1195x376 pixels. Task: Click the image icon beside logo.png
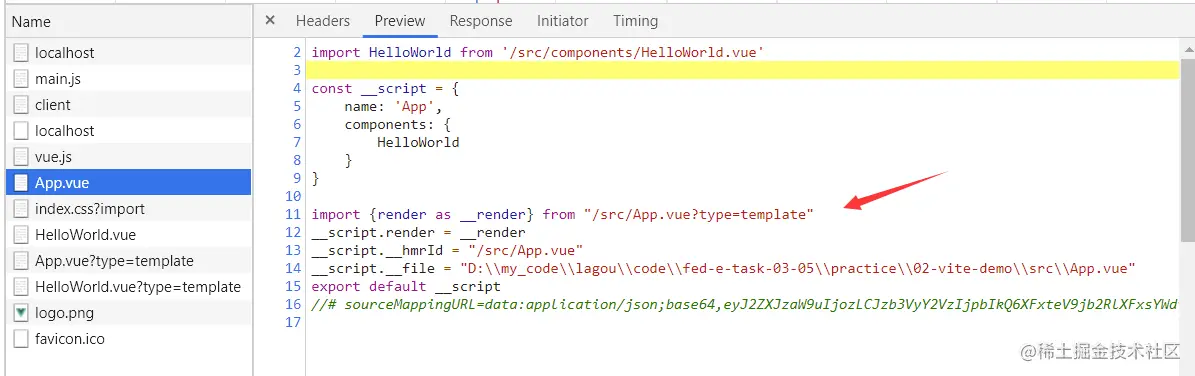pyautogui.click(x=21, y=313)
